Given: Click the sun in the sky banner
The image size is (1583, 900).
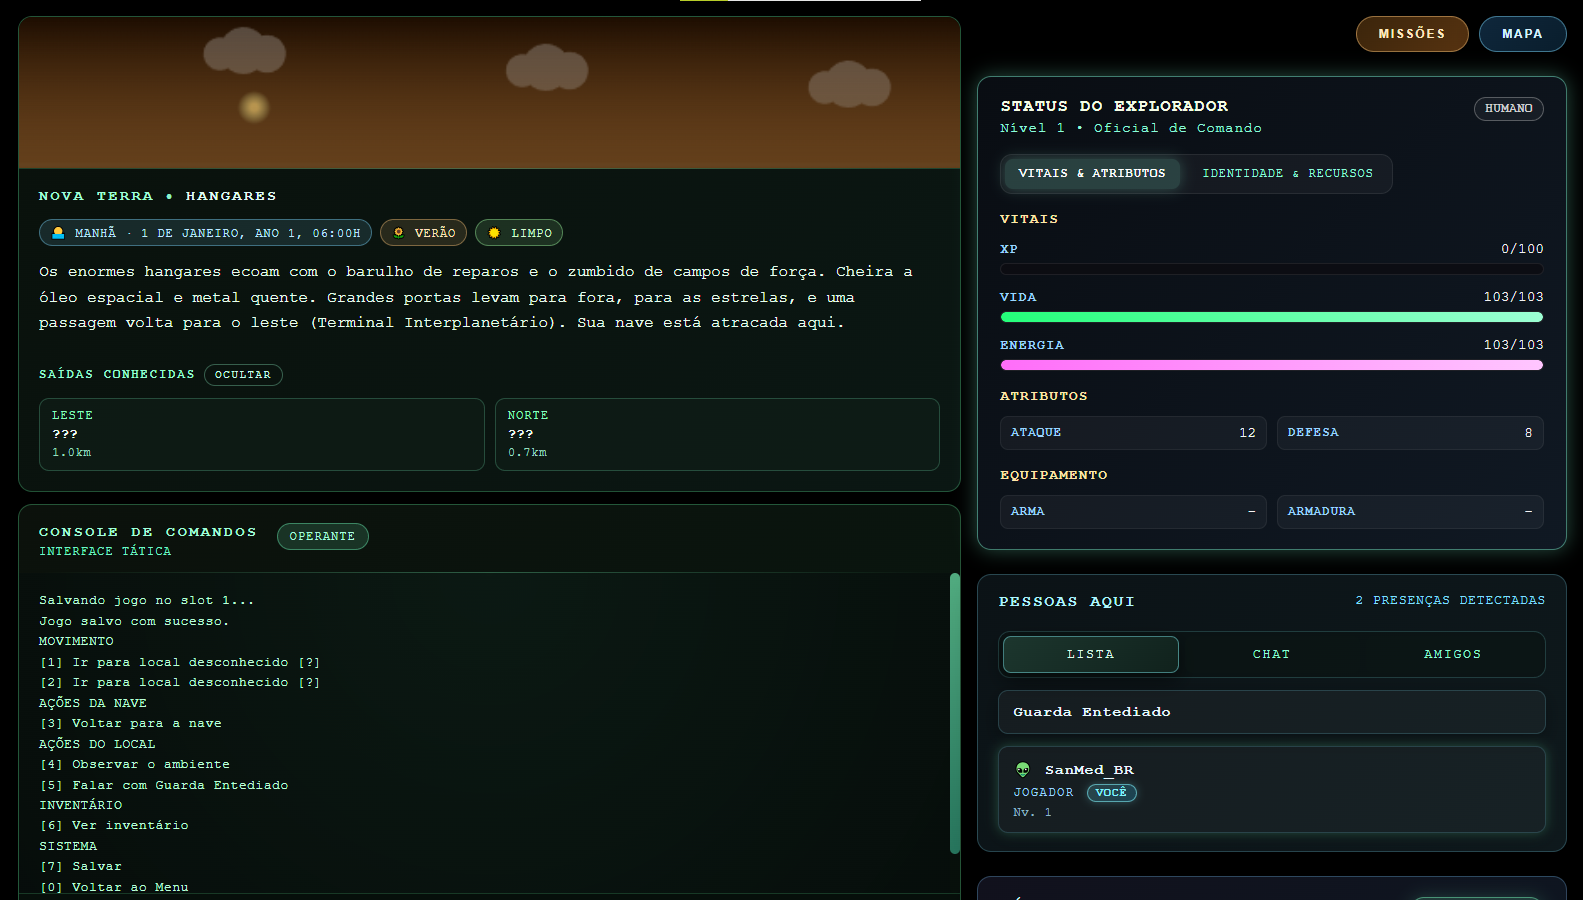Looking at the screenshot, I should click(254, 107).
